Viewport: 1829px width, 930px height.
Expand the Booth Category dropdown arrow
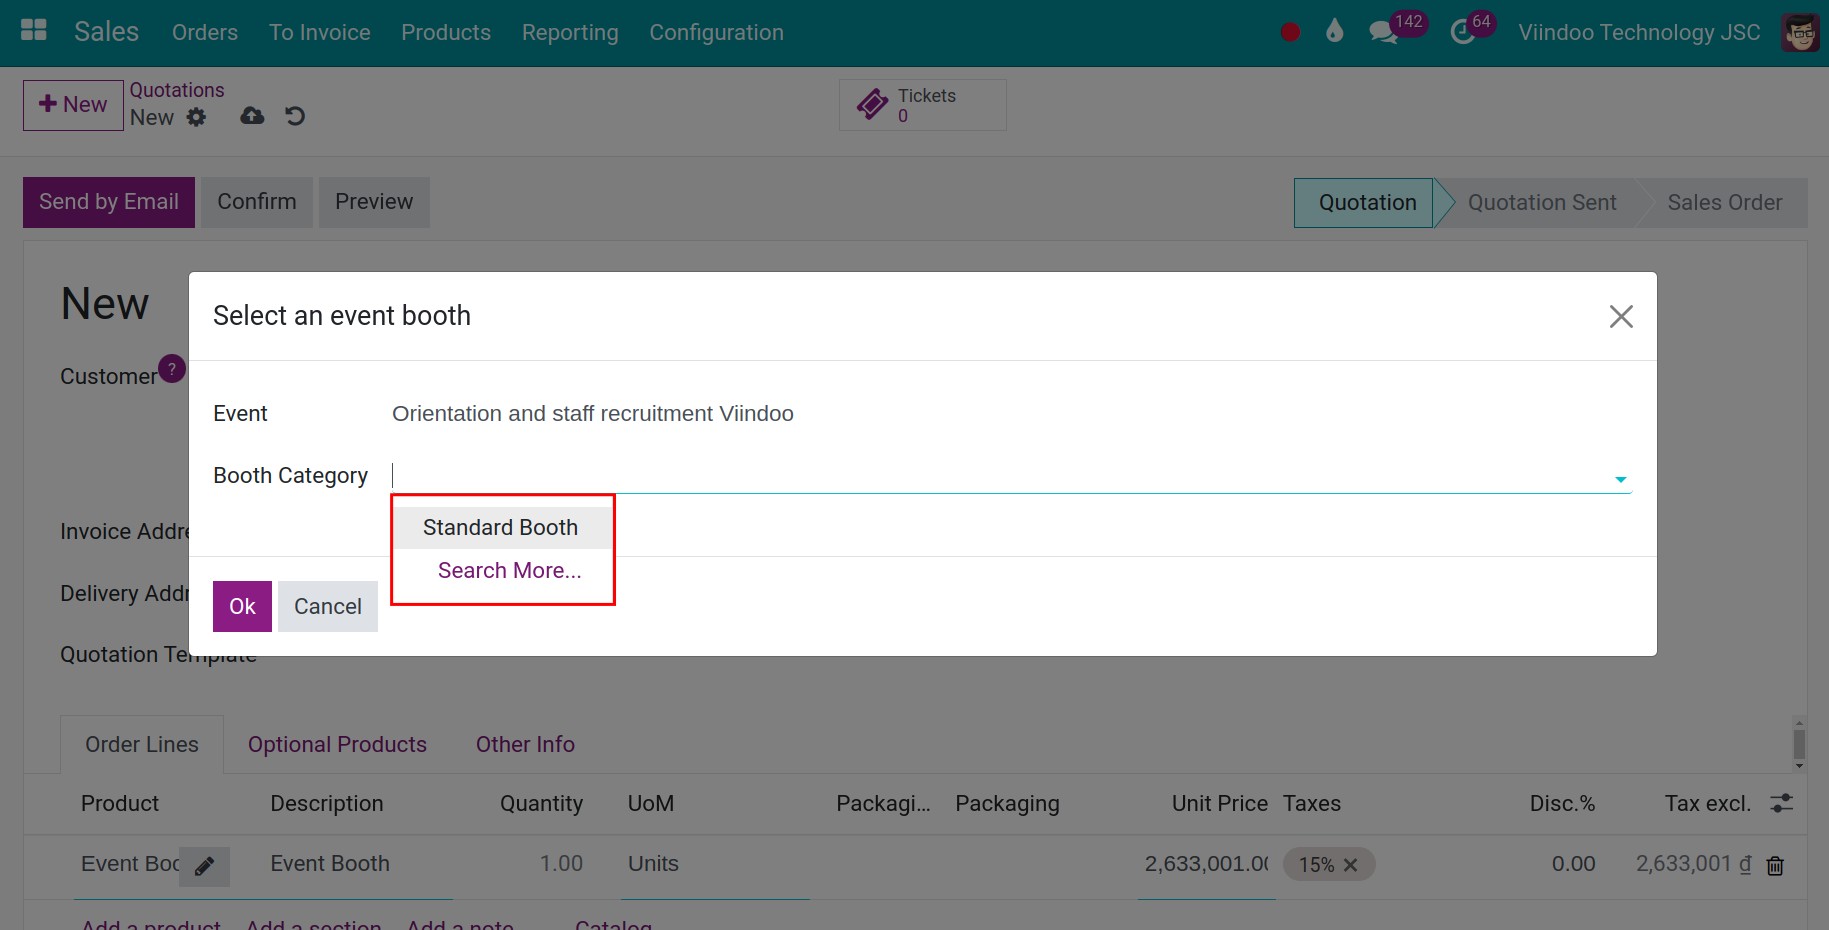click(x=1620, y=479)
